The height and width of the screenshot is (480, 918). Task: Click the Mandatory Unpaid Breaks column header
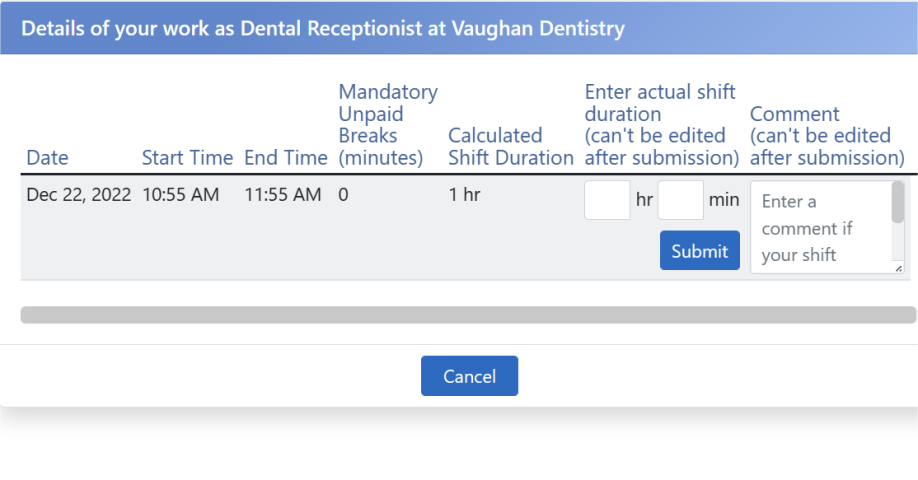coord(388,125)
